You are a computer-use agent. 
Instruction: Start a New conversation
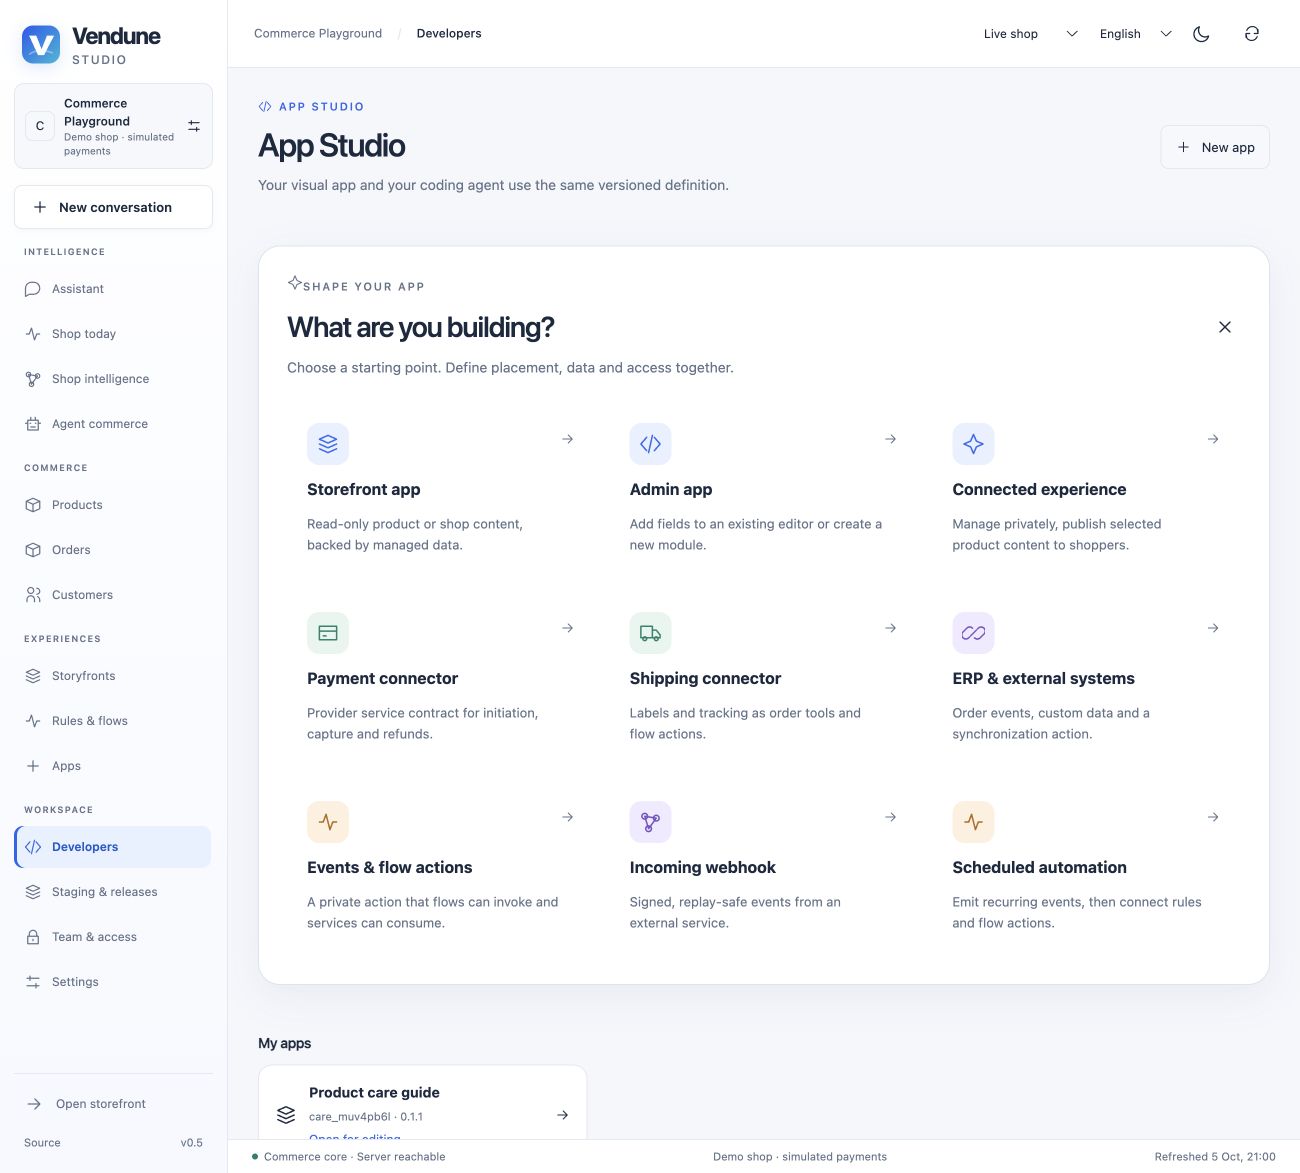pos(113,207)
